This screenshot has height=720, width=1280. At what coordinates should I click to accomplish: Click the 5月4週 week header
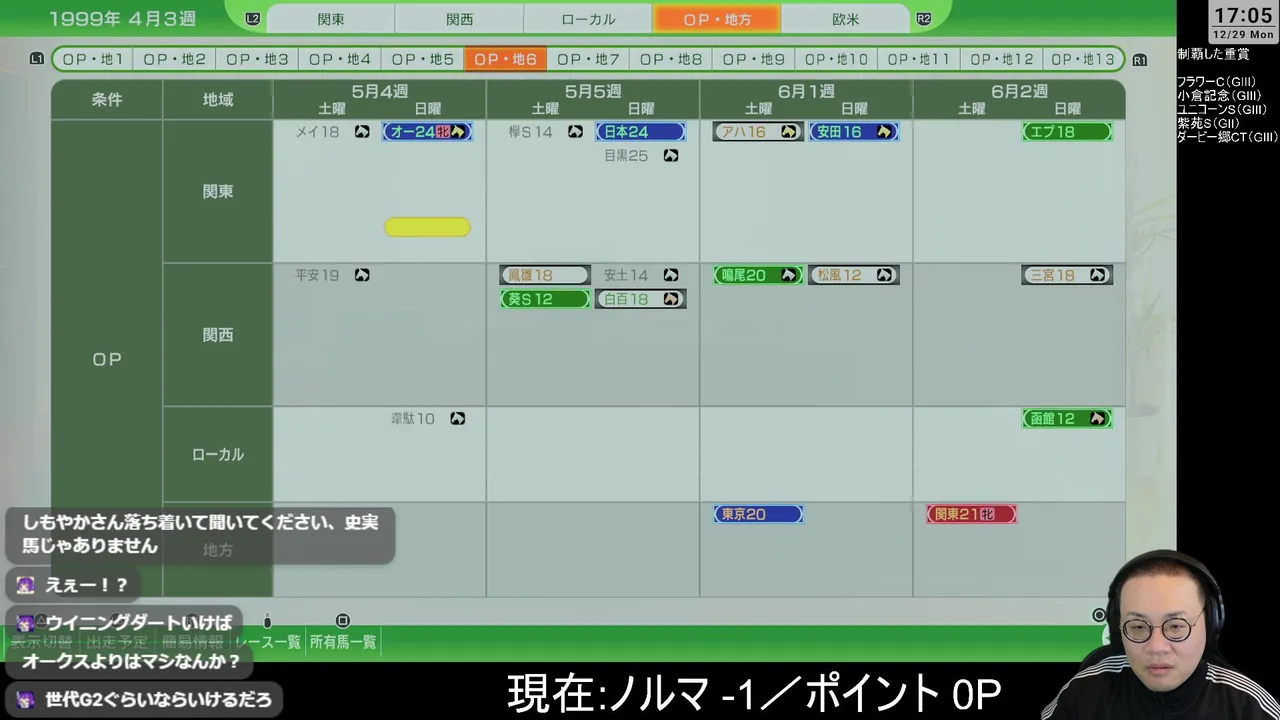[380, 91]
